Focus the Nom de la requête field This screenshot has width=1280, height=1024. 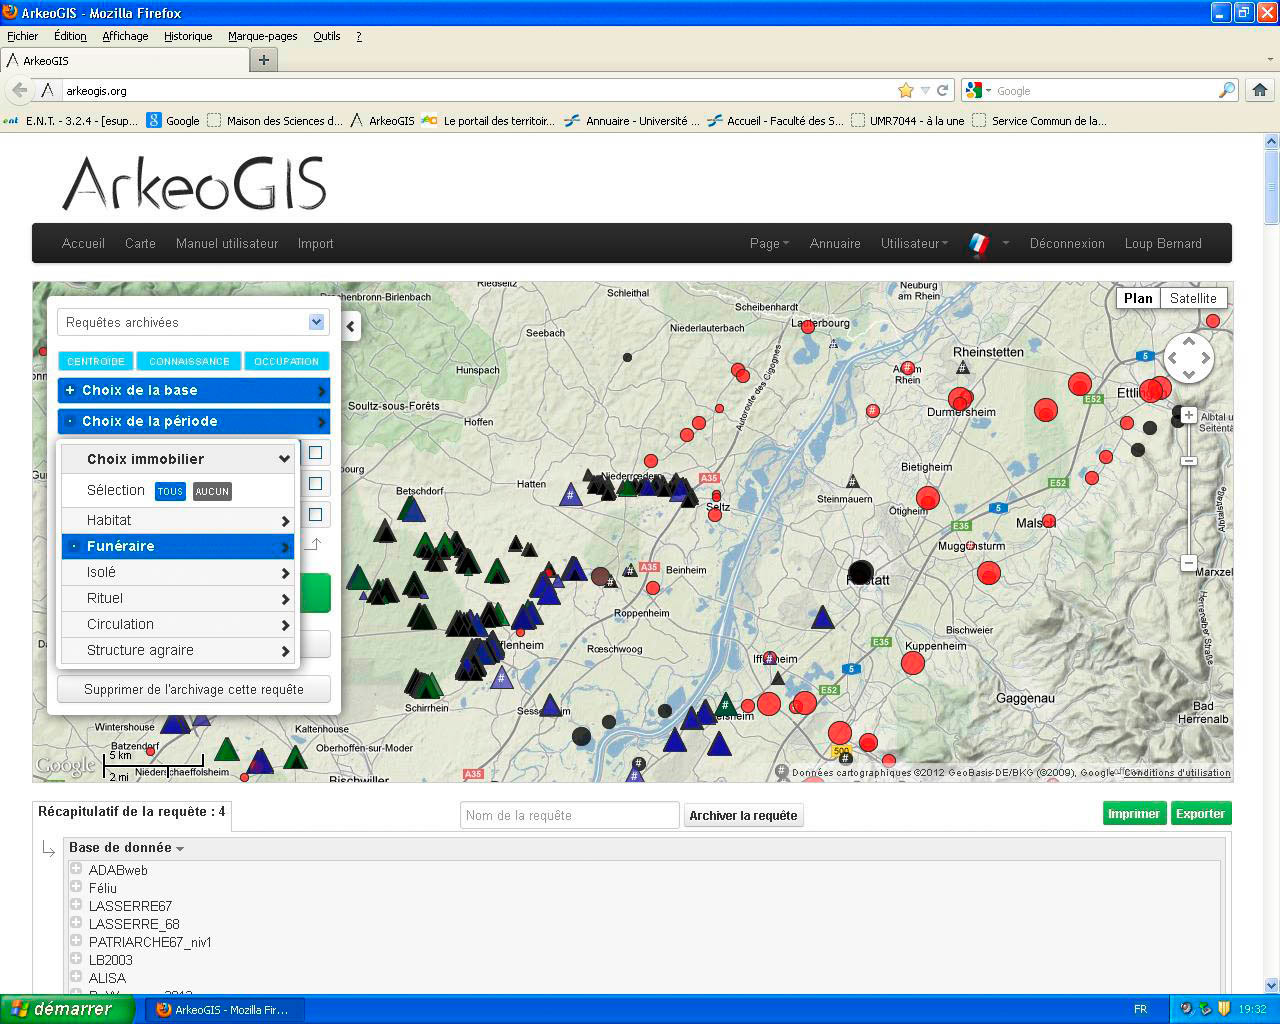click(570, 815)
